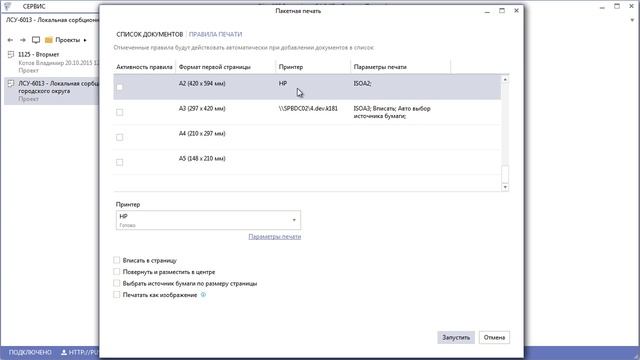Click the \\SPBDC02\4.dev.k181 printer cell

pyautogui.click(x=308, y=109)
